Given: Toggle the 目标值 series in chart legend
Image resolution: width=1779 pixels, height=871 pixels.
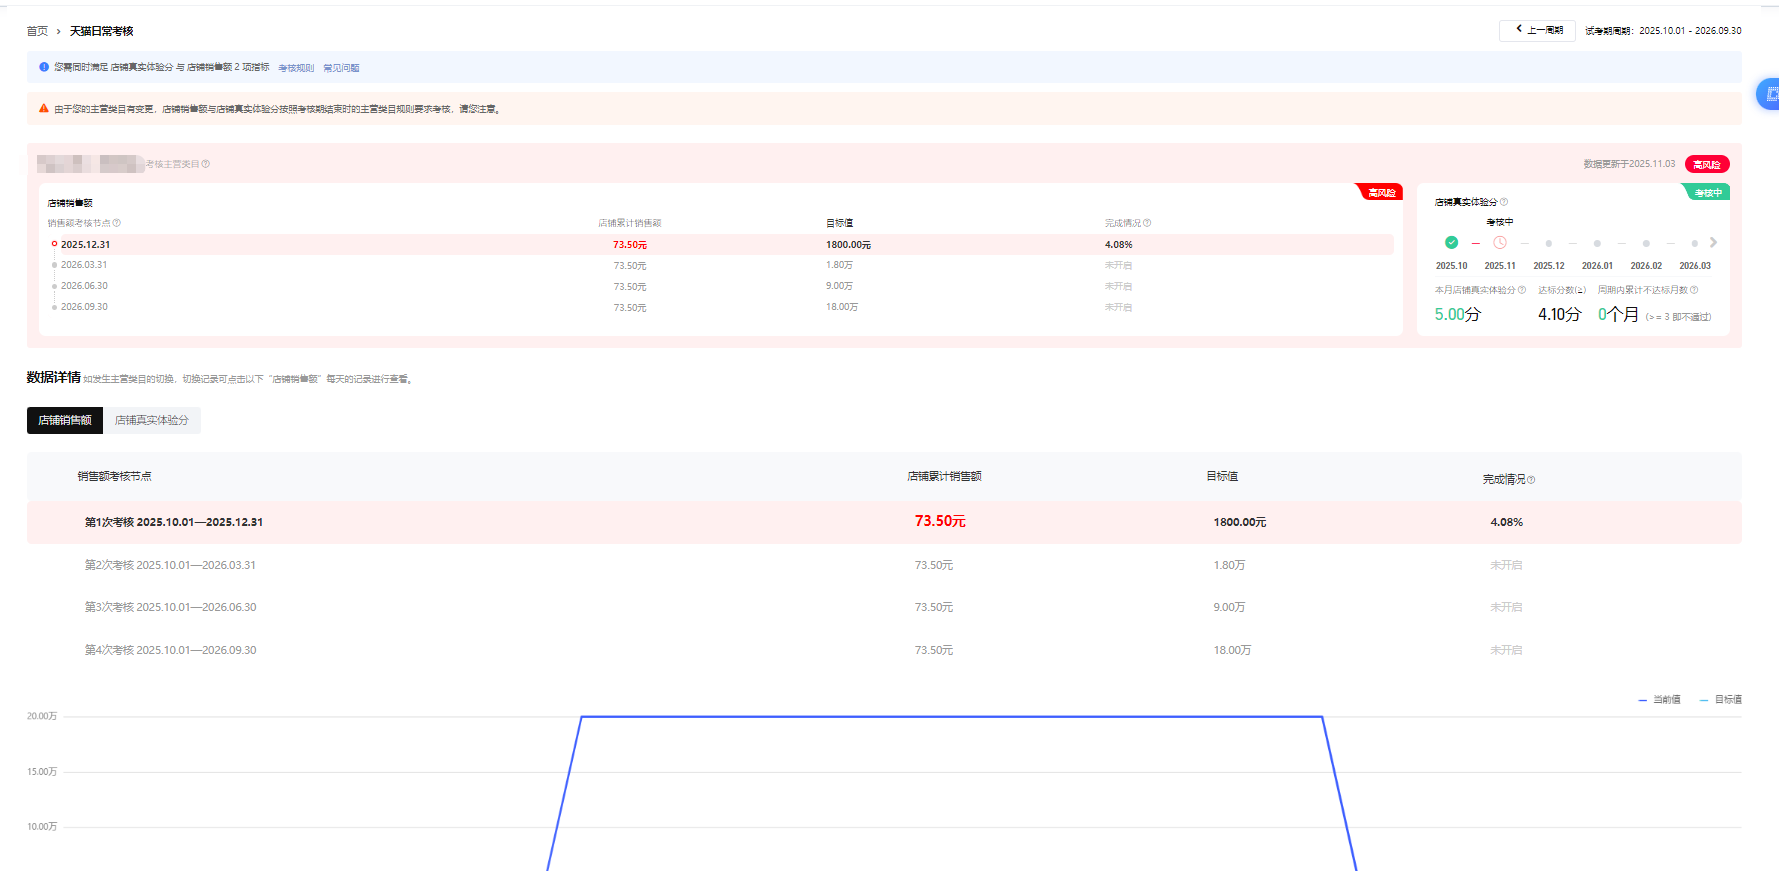Looking at the screenshot, I should 1721,700.
